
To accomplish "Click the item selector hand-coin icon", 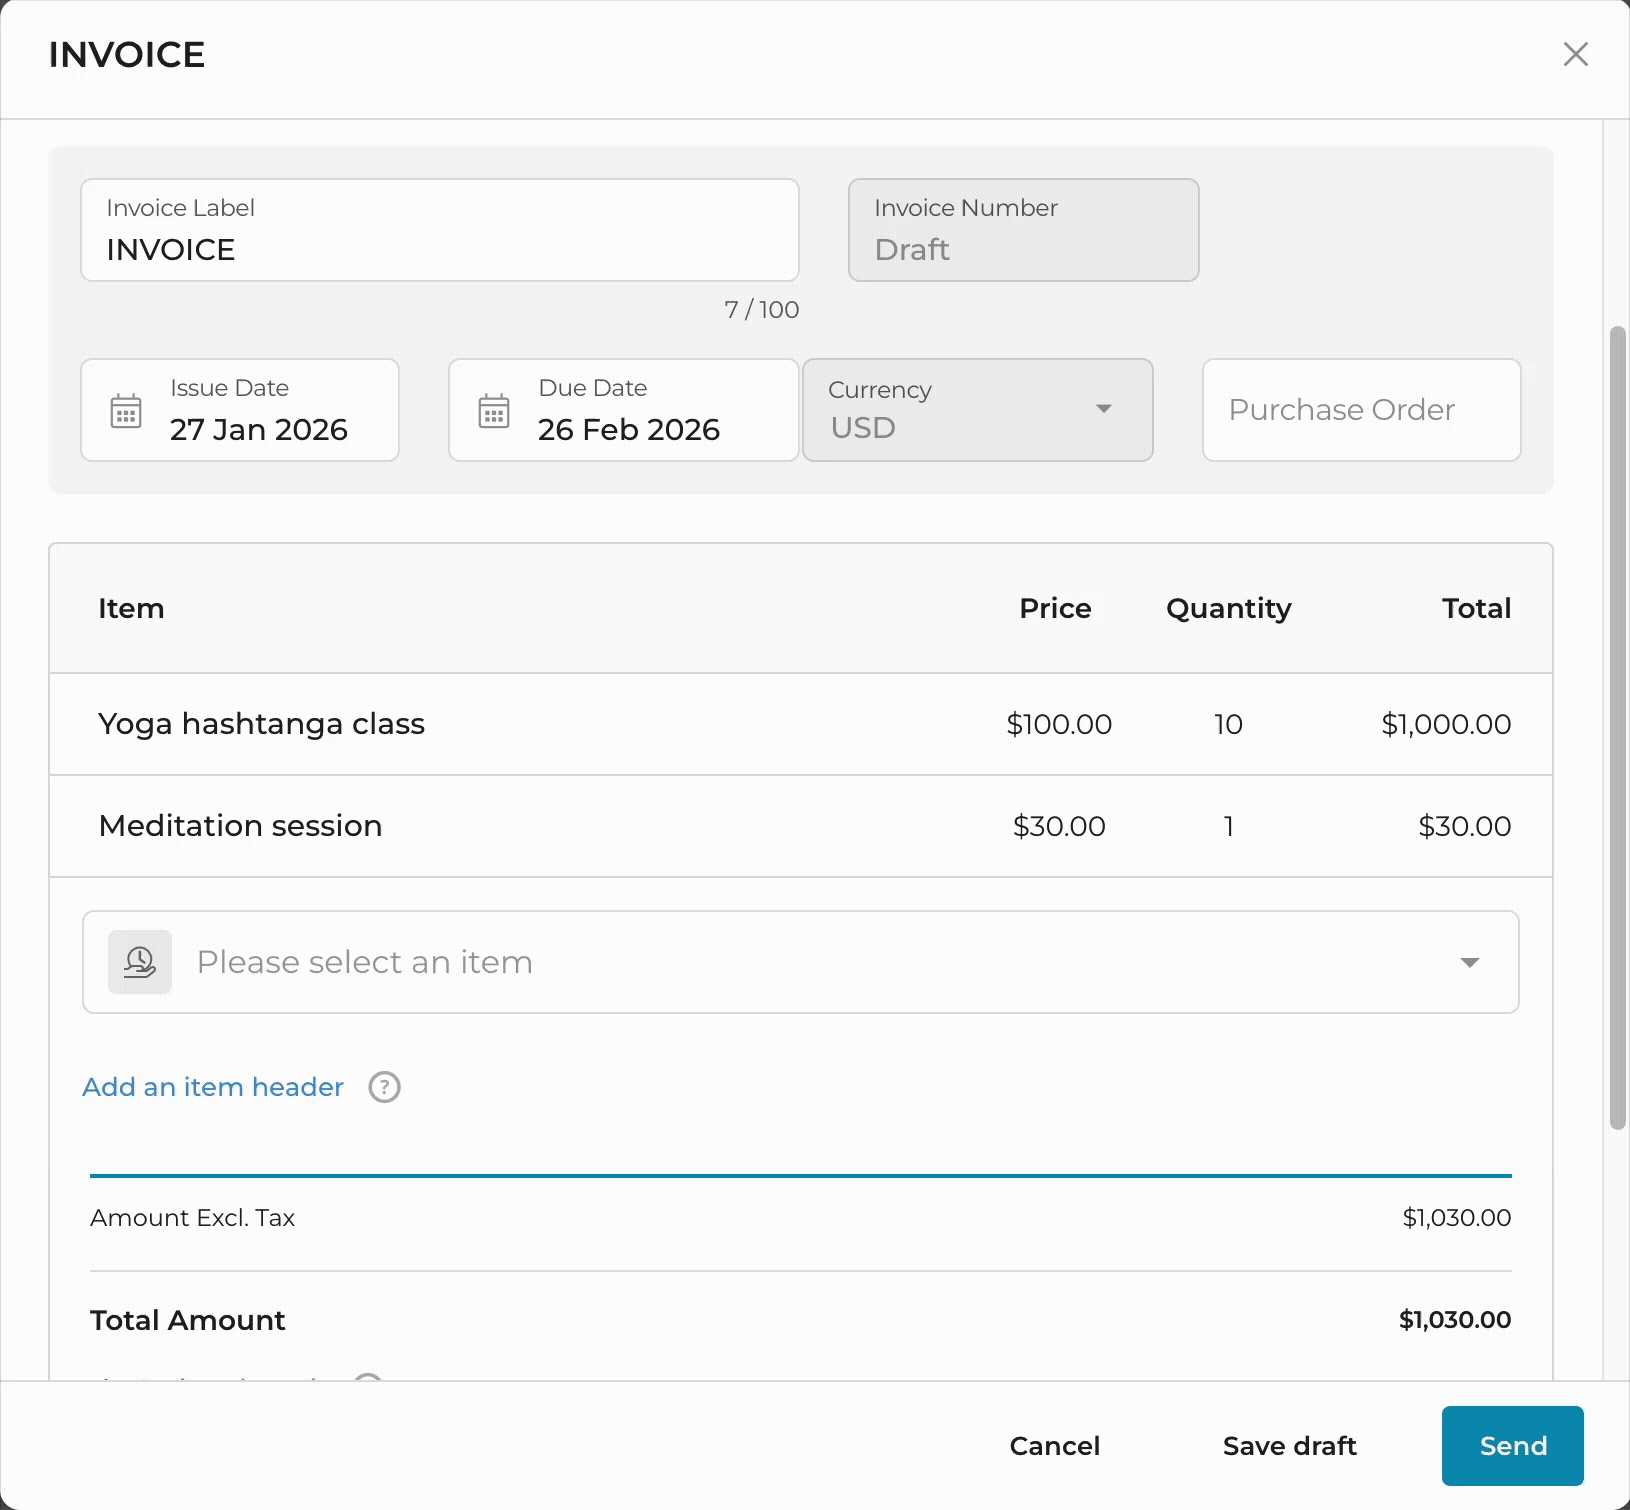I will click(140, 962).
